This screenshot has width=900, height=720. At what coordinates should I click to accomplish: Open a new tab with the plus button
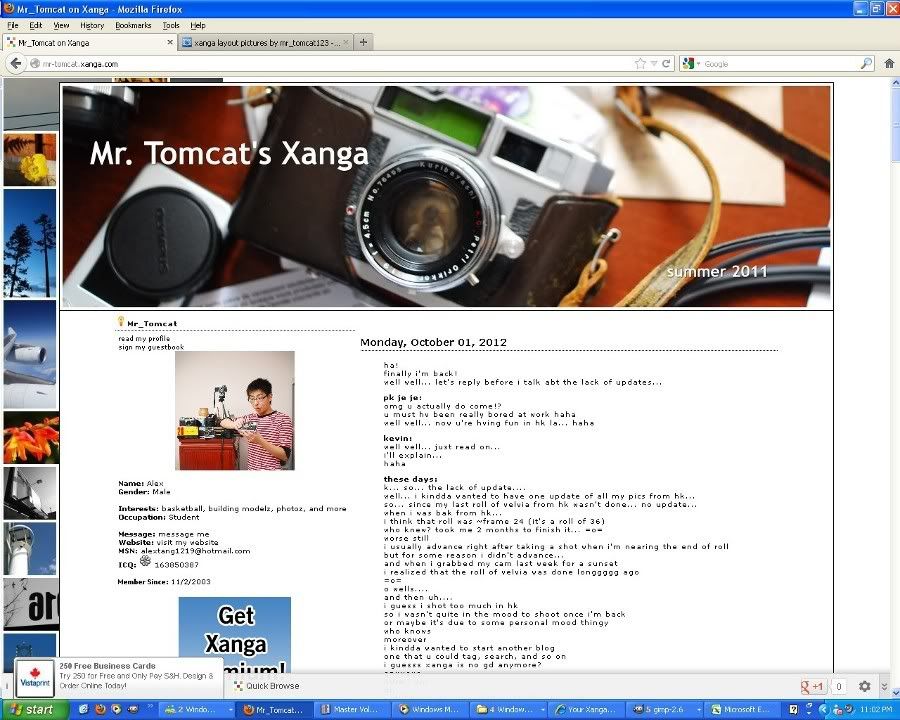tap(363, 42)
